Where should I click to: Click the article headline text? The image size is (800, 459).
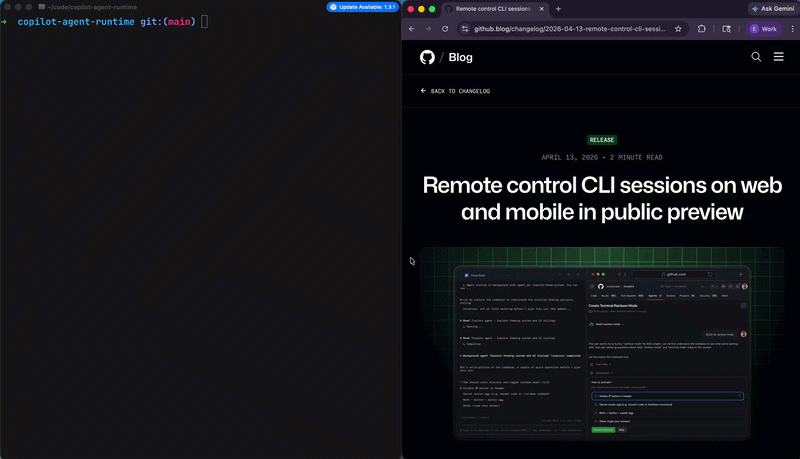[x=602, y=198]
